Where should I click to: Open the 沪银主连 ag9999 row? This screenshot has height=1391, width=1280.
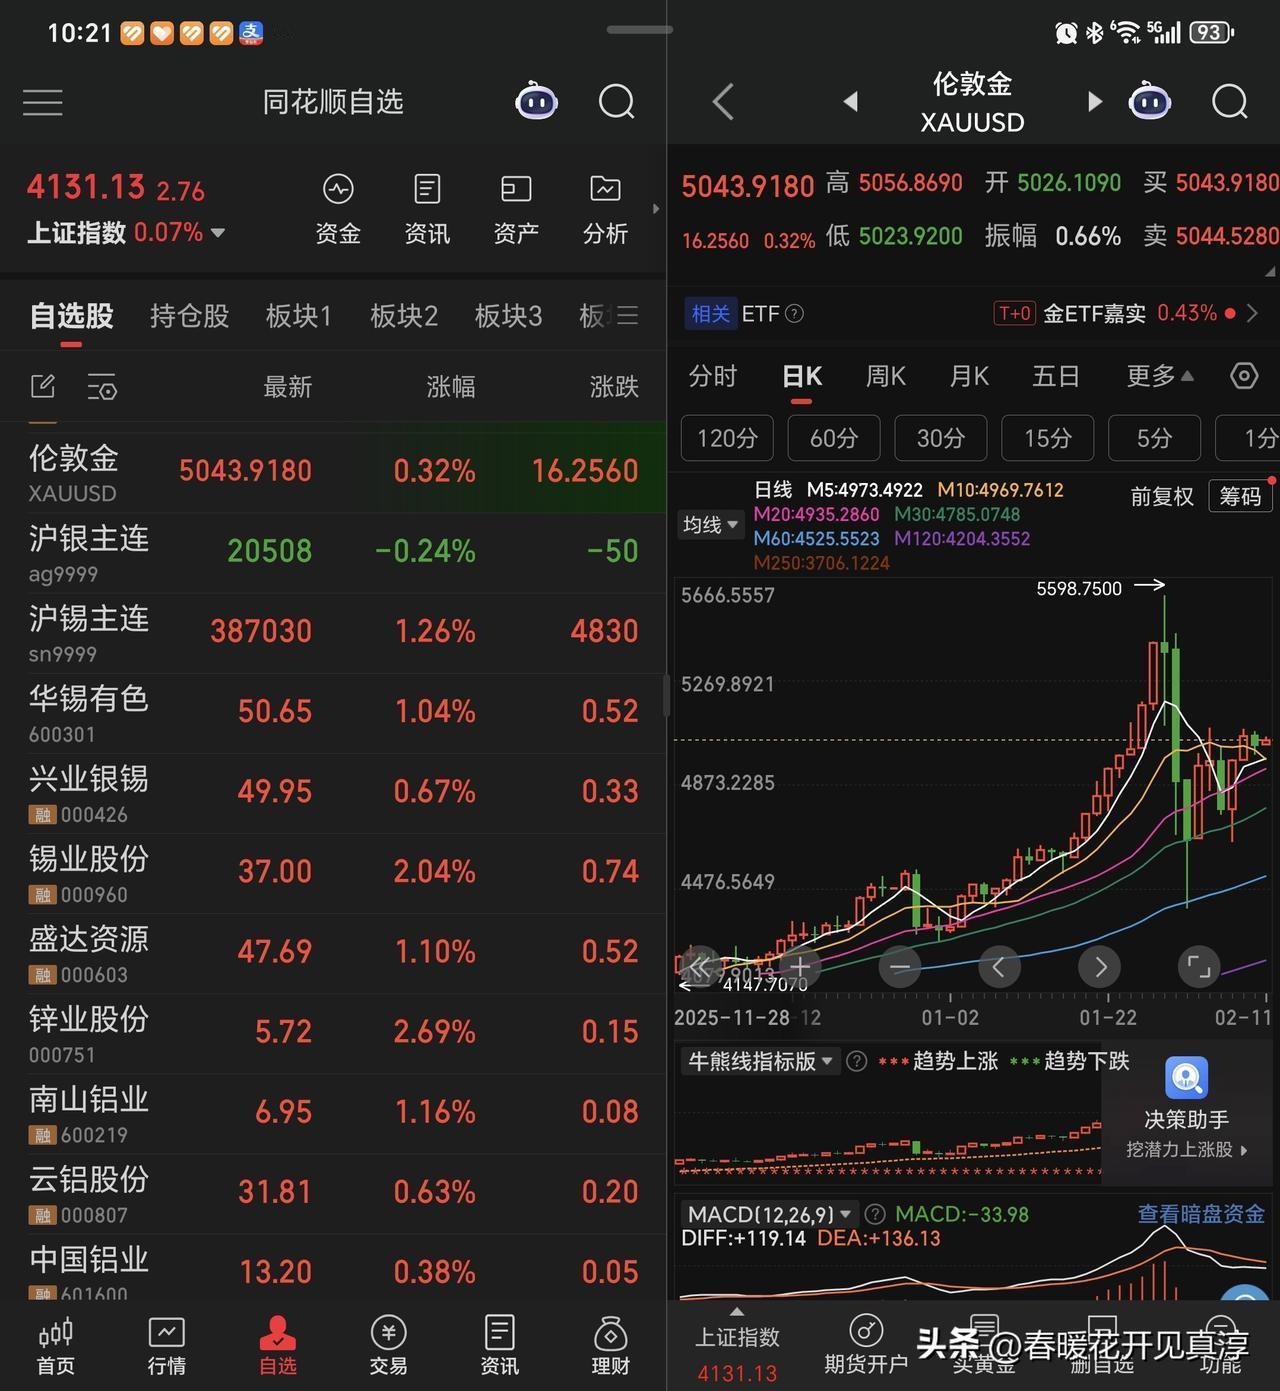(x=333, y=553)
